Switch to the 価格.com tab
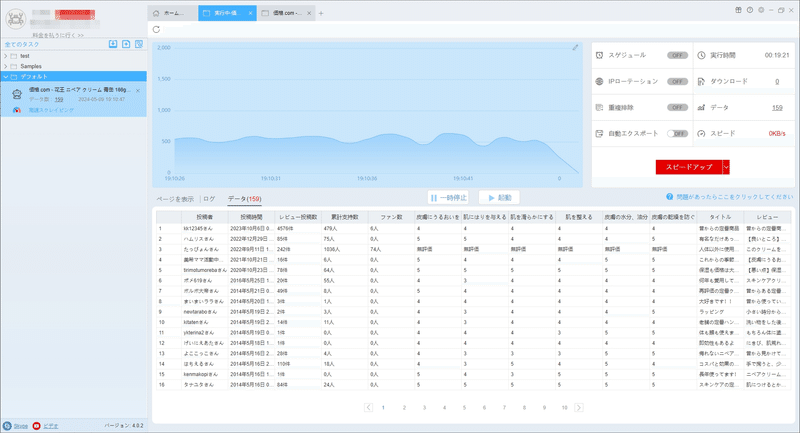The height and width of the screenshot is (433, 800). (286, 13)
